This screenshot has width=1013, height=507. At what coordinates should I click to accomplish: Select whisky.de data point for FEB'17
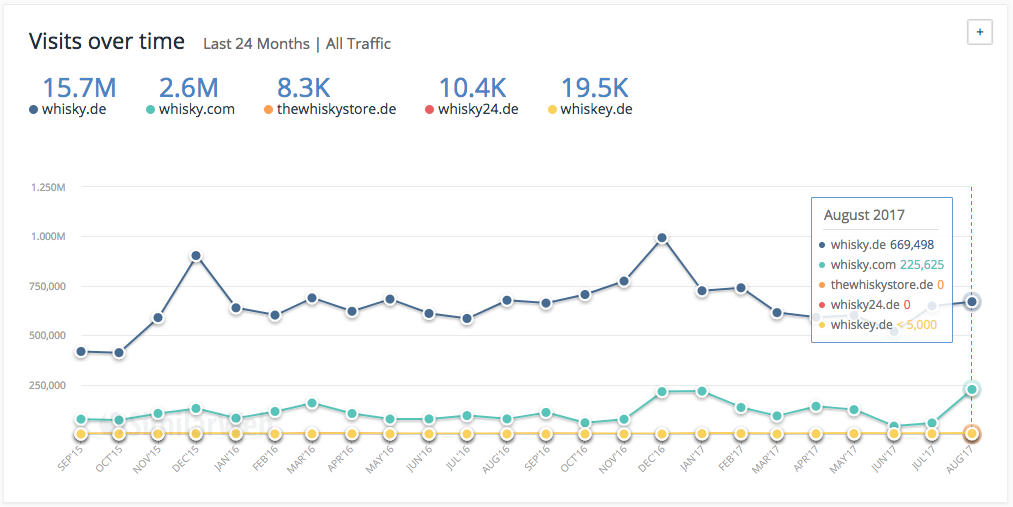(x=740, y=288)
